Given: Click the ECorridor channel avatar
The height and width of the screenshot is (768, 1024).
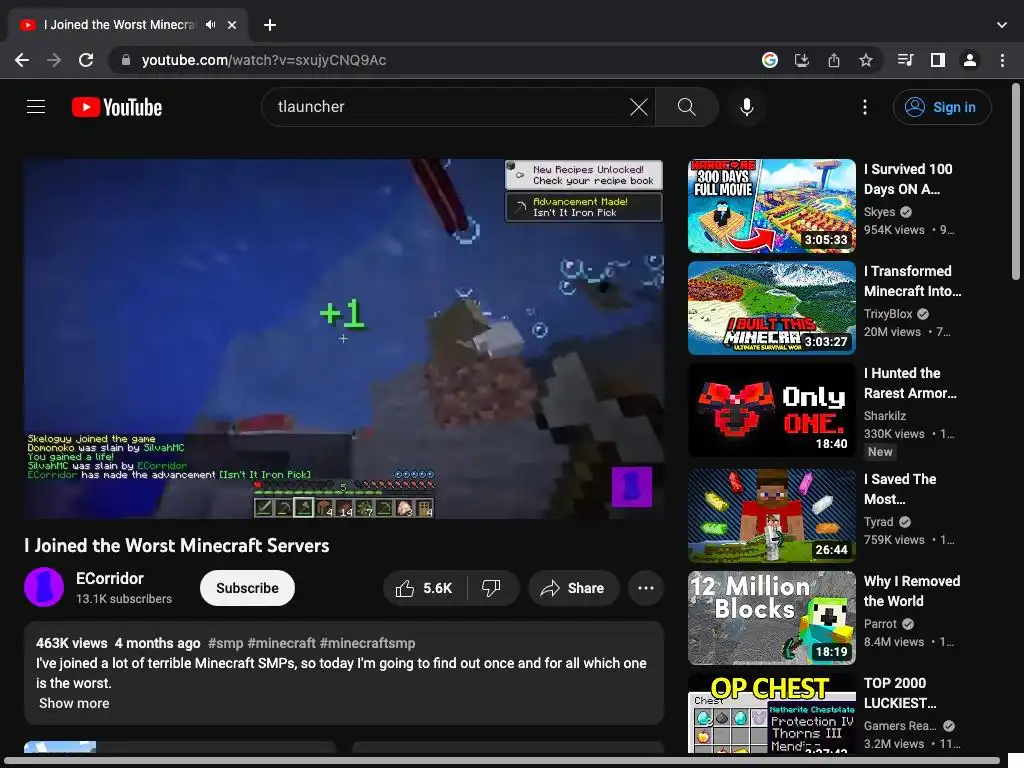Looking at the screenshot, I should click(x=44, y=587).
